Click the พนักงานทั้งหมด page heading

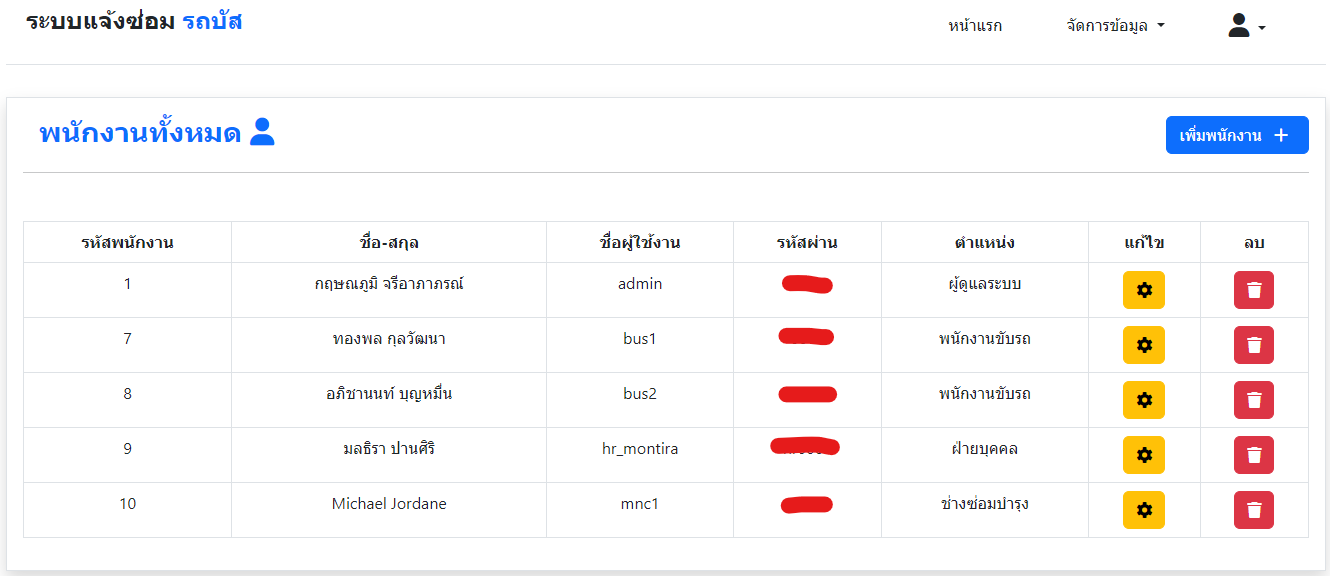(x=140, y=133)
